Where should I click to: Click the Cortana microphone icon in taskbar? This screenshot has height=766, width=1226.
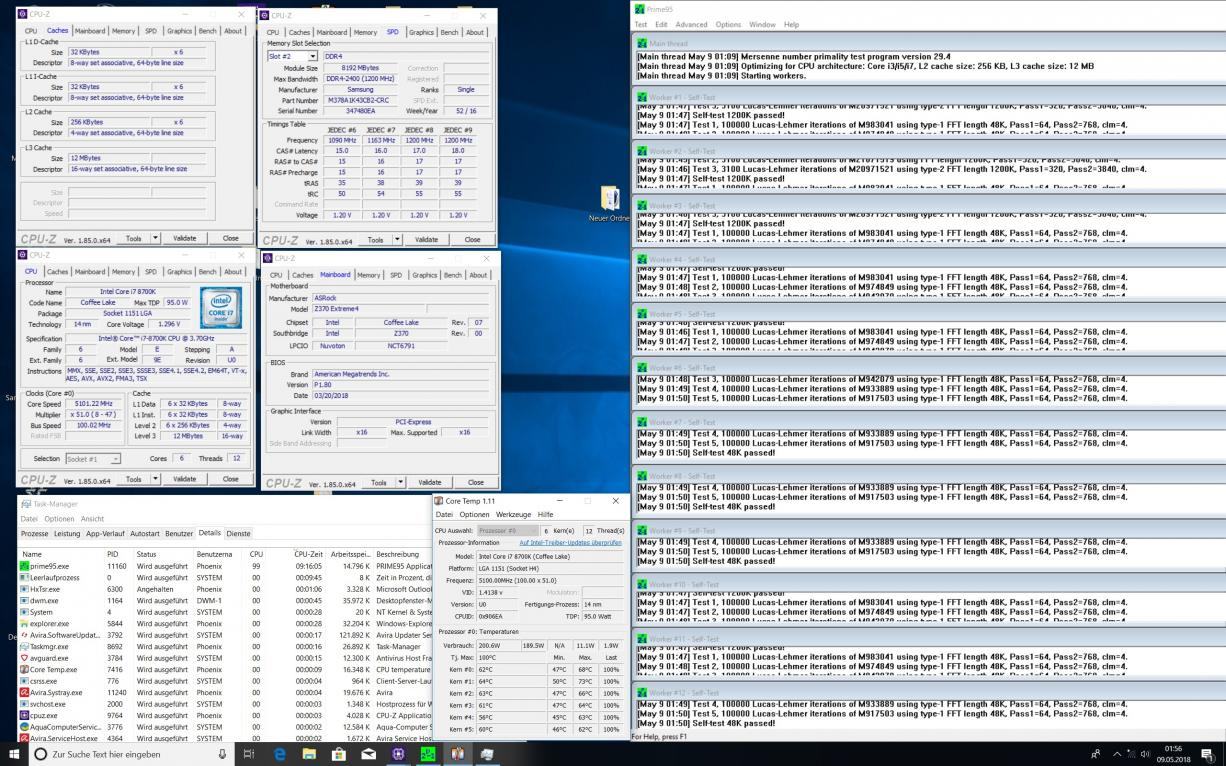pos(222,754)
